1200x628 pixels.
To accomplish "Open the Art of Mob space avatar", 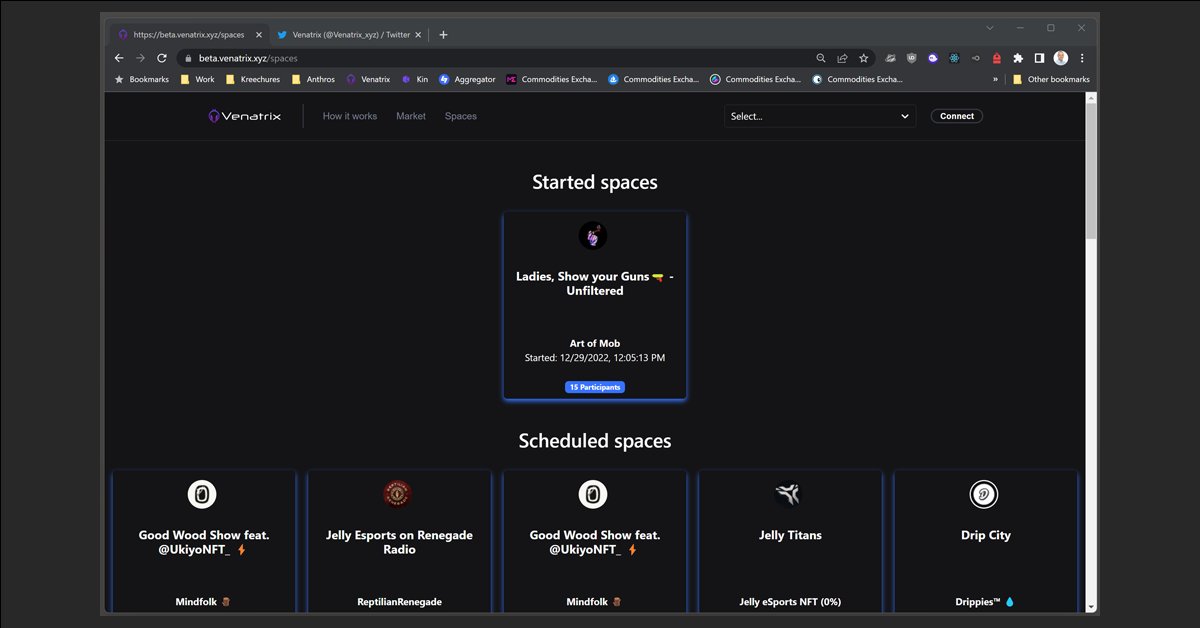I will pos(593,236).
